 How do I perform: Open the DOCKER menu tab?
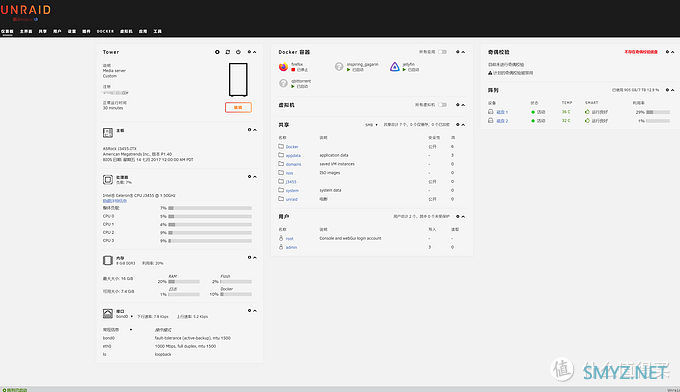coord(105,31)
